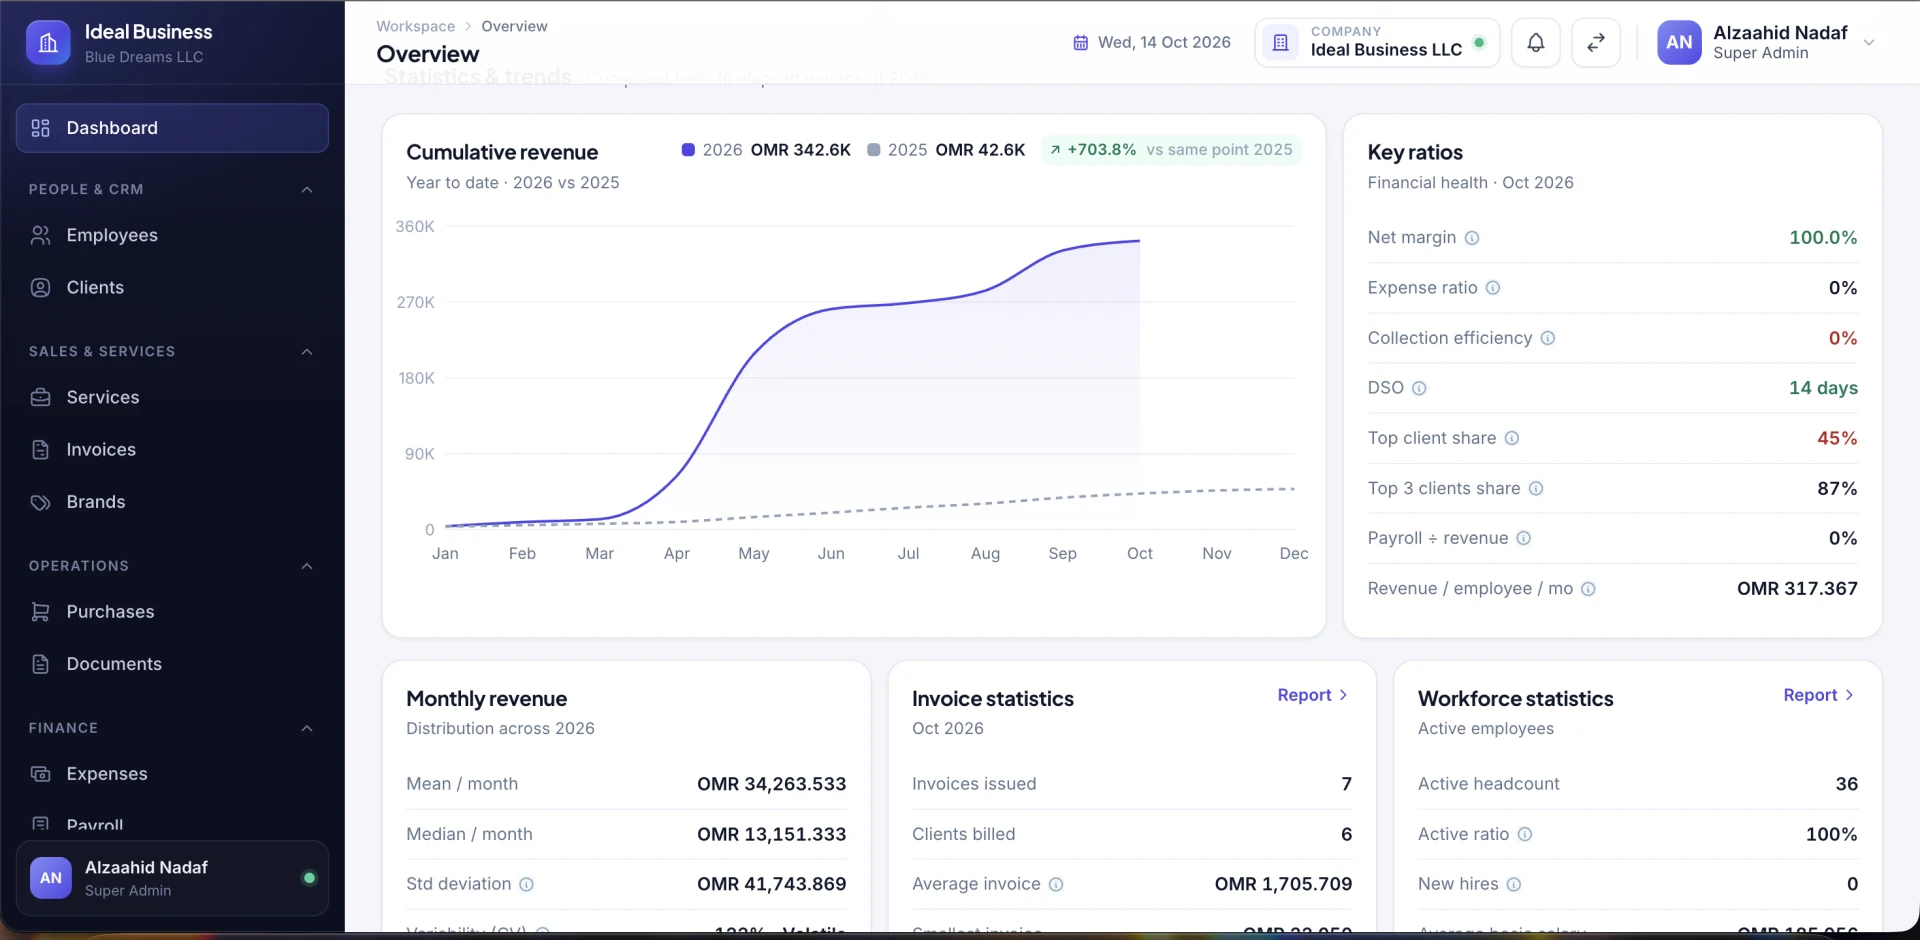This screenshot has height=940, width=1920.
Task: Click the Active headcount value 36
Action: pyautogui.click(x=1846, y=784)
